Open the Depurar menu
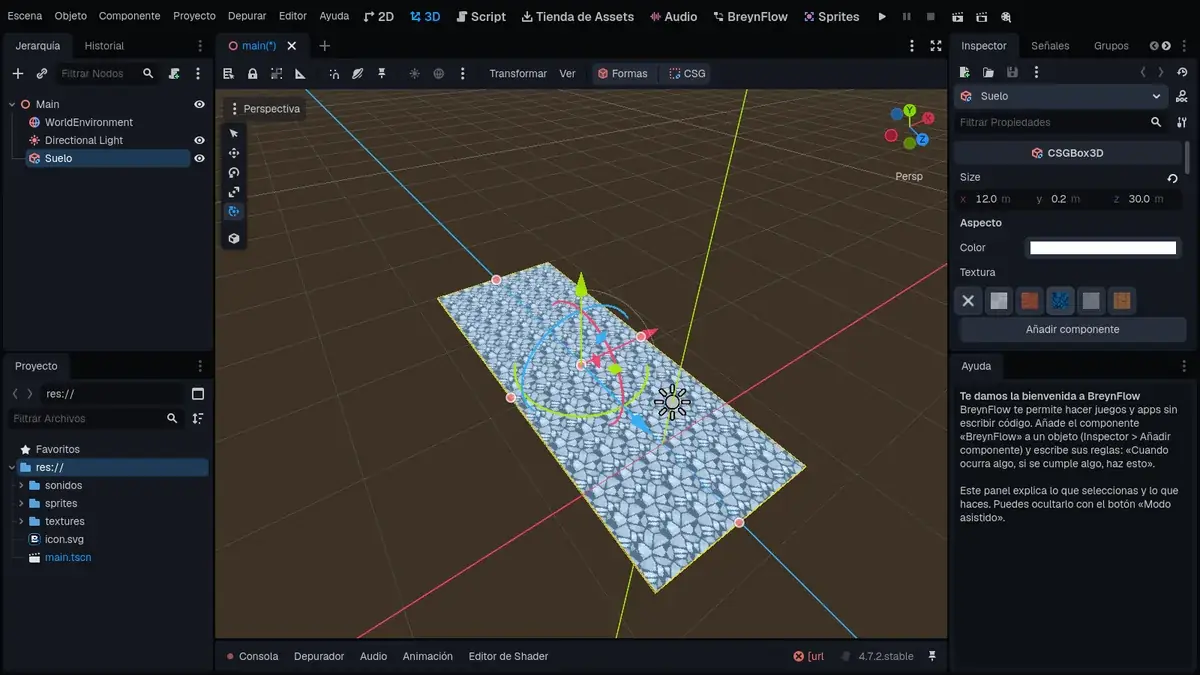The height and width of the screenshot is (675, 1200). pos(247,16)
